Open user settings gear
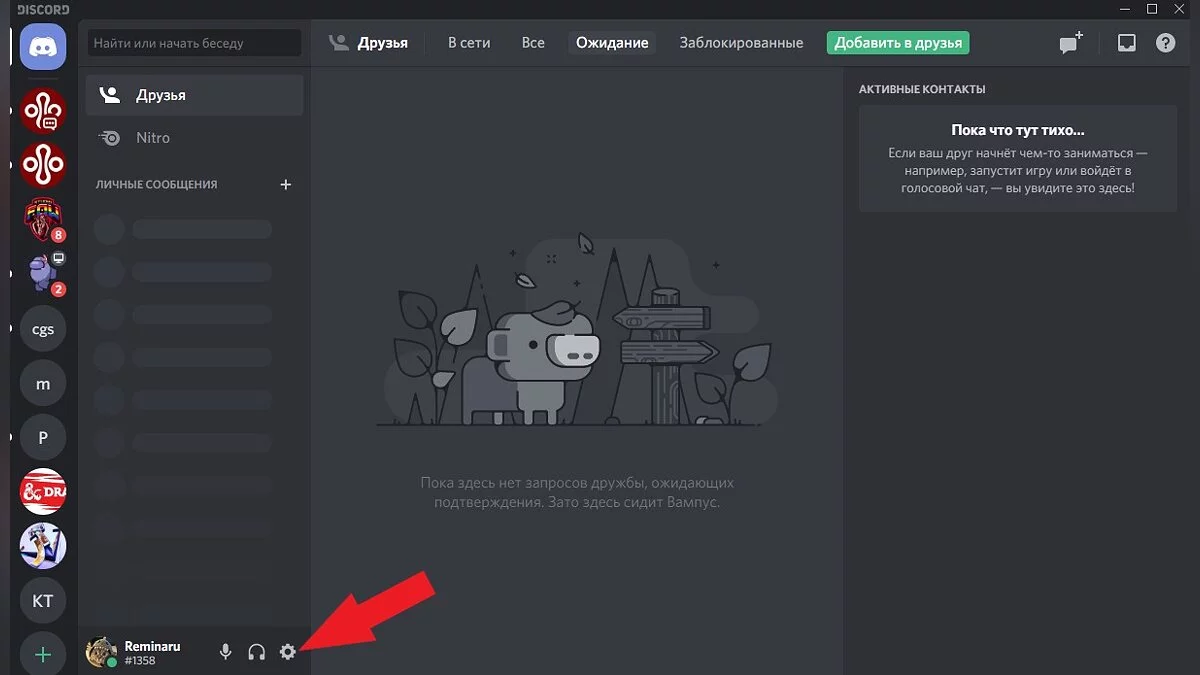 point(288,652)
